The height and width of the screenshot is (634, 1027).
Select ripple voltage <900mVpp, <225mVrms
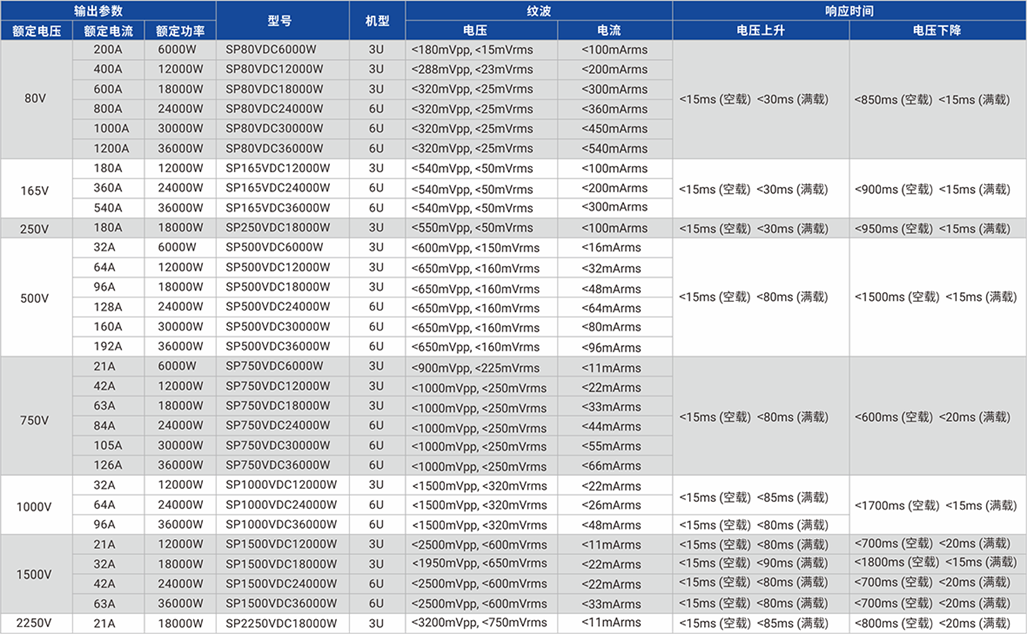(476, 367)
